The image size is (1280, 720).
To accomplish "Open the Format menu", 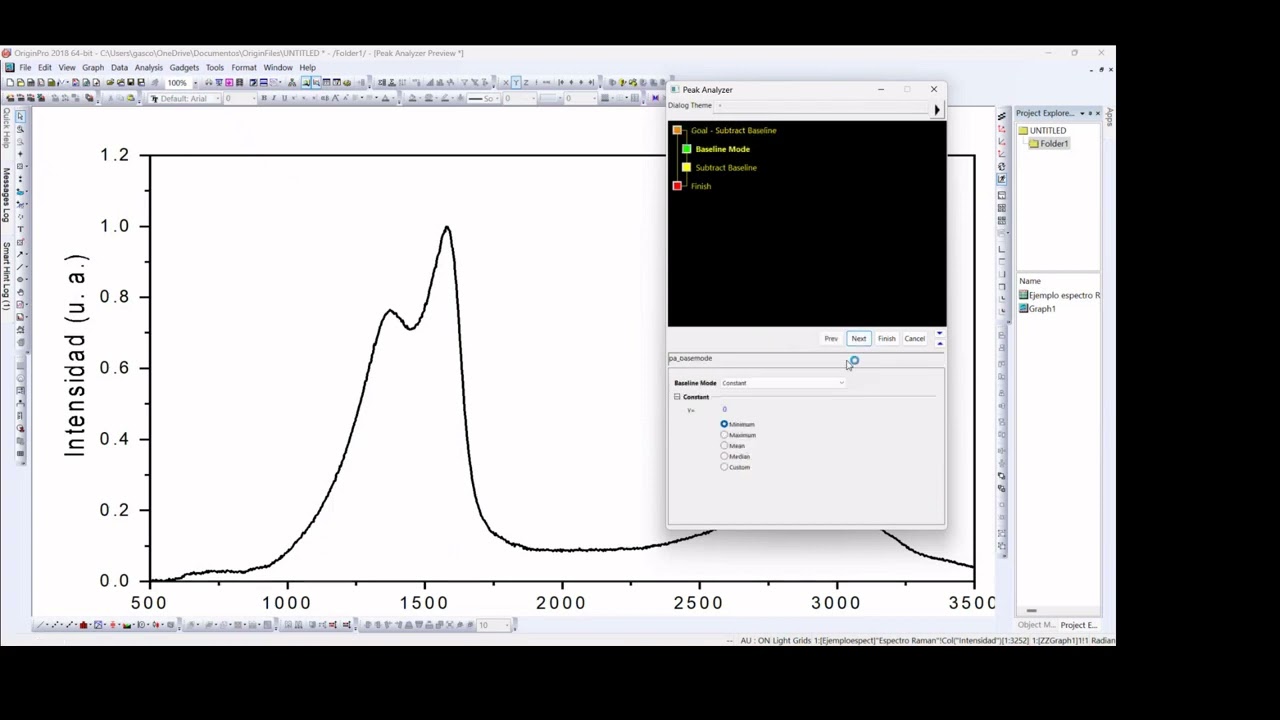I will click(244, 68).
